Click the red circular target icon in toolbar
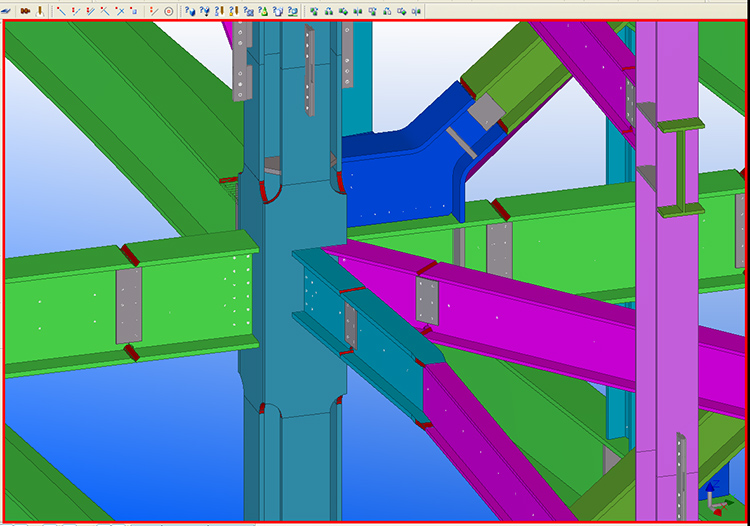Image resolution: width=750 pixels, height=526 pixels. [168, 10]
